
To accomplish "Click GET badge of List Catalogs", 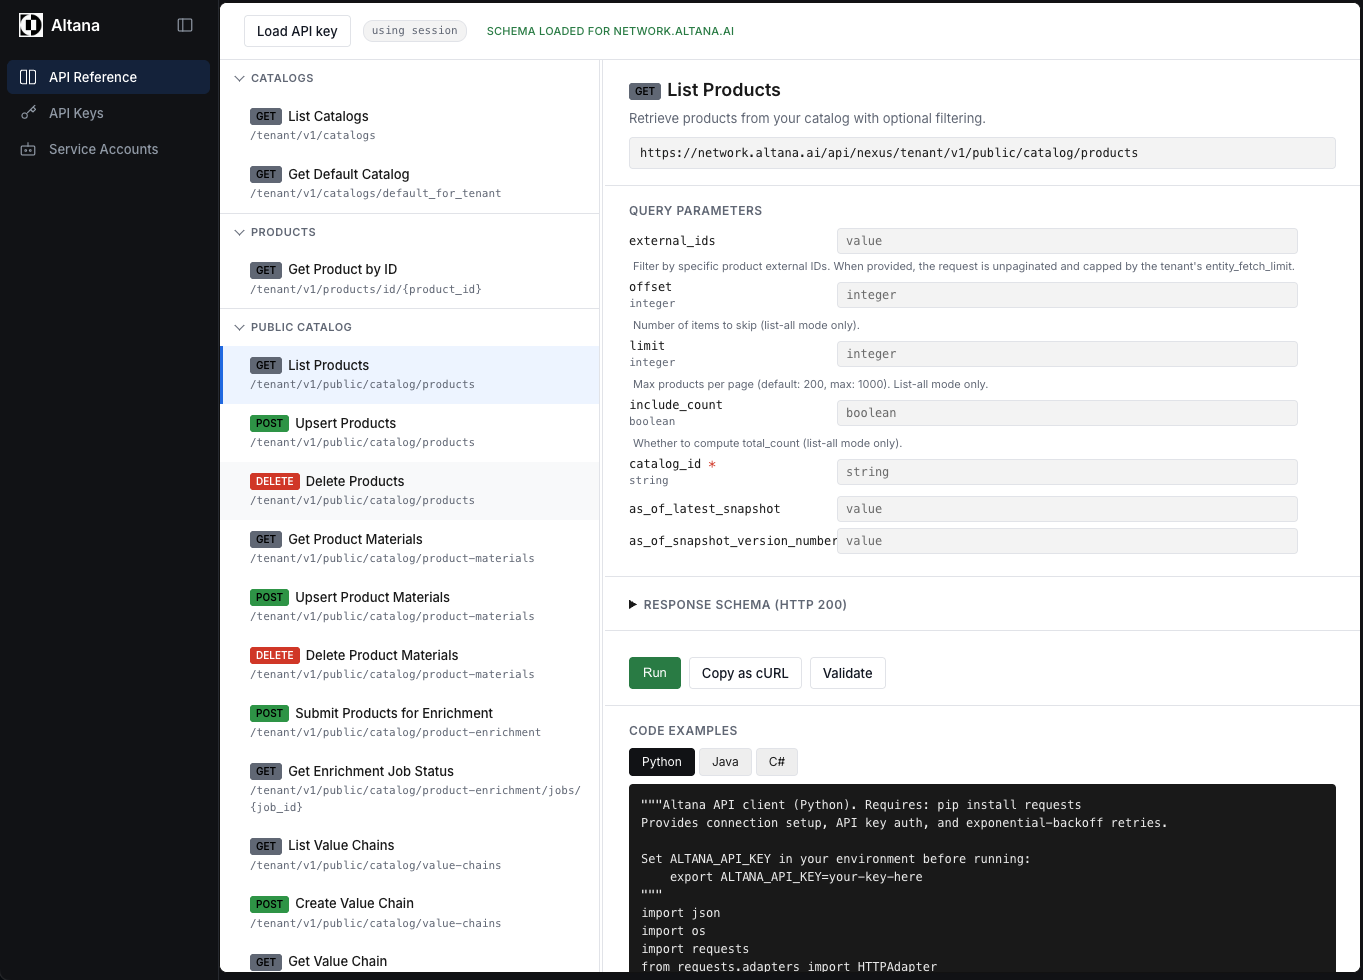I will tap(266, 116).
